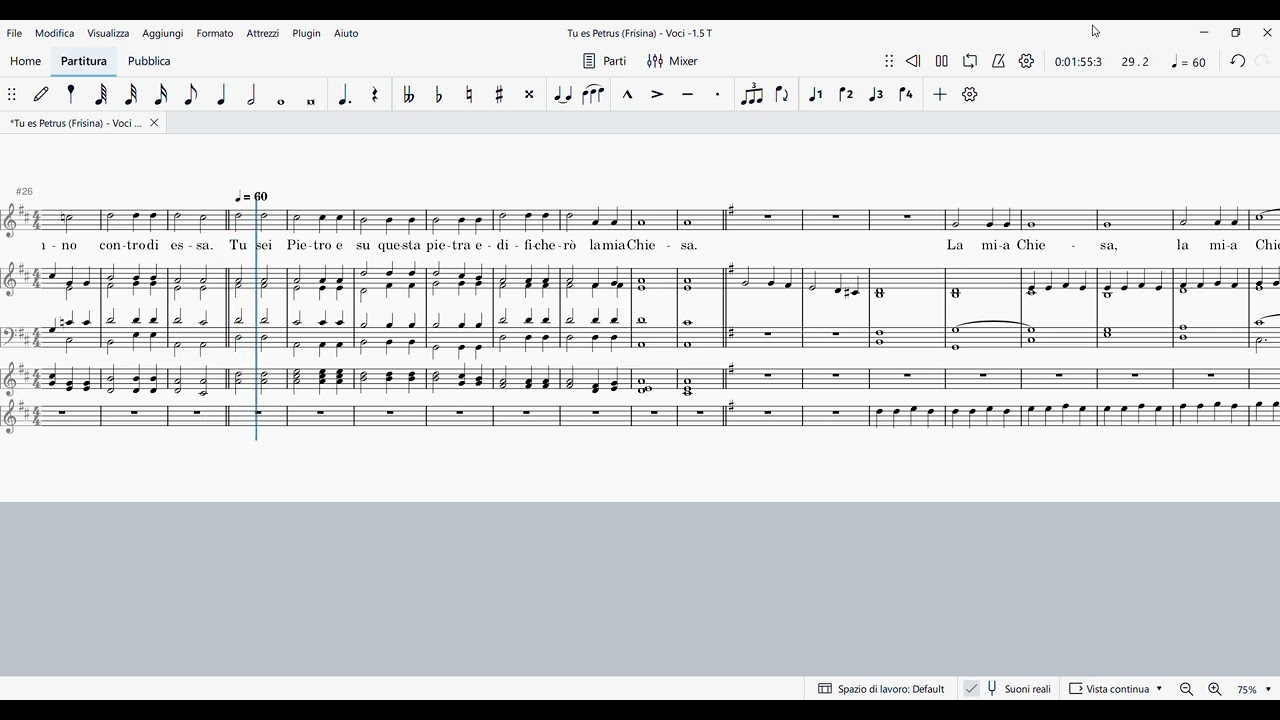Select the 64th note duration
The image size is (1280, 720).
(101, 94)
